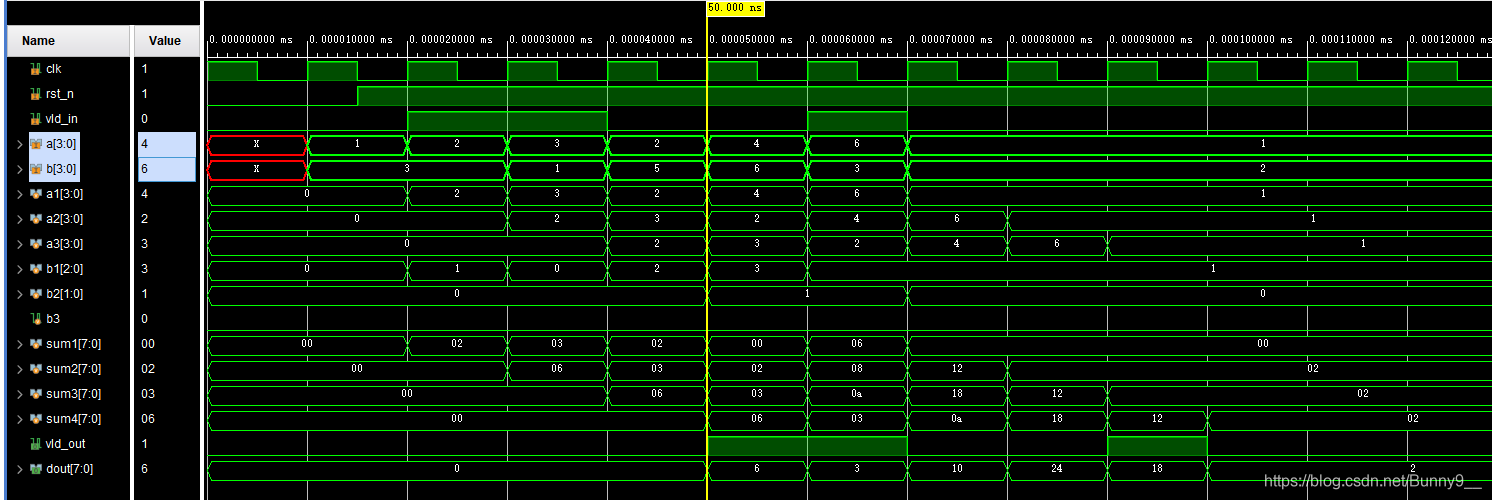Click the sum3[7:0] bus icon
The image size is (1492, 500).
coord(36,394)
